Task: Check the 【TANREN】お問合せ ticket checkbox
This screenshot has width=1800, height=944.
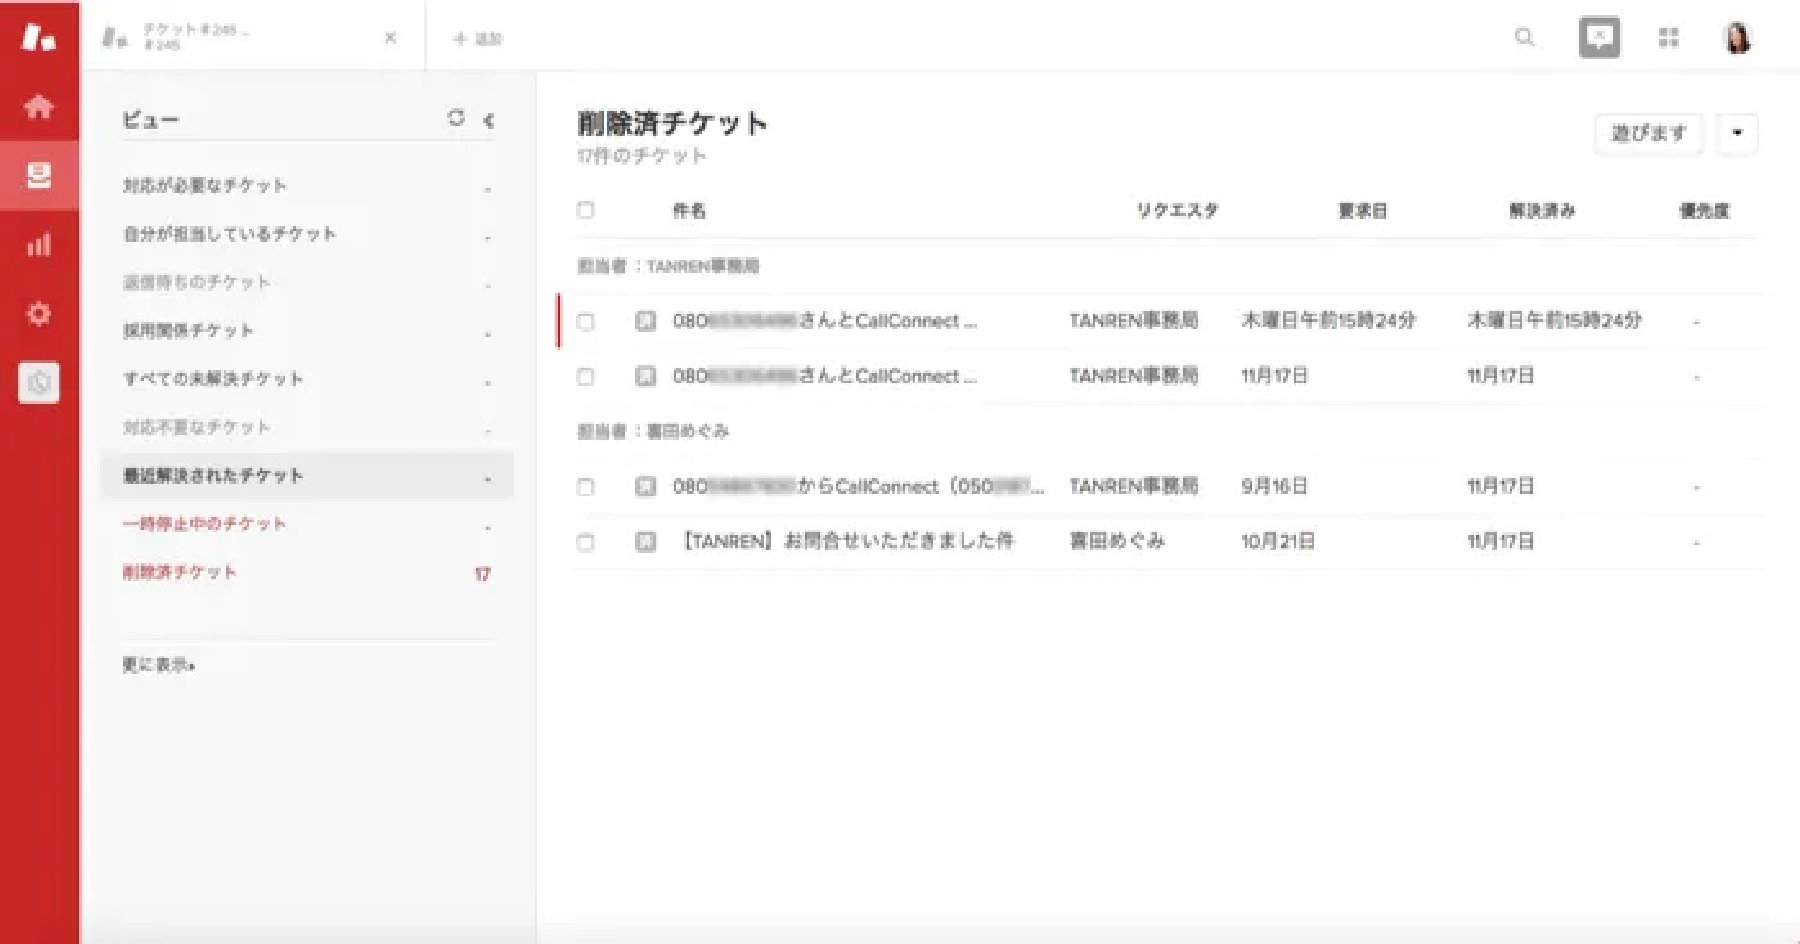Action: coord(586,542)
